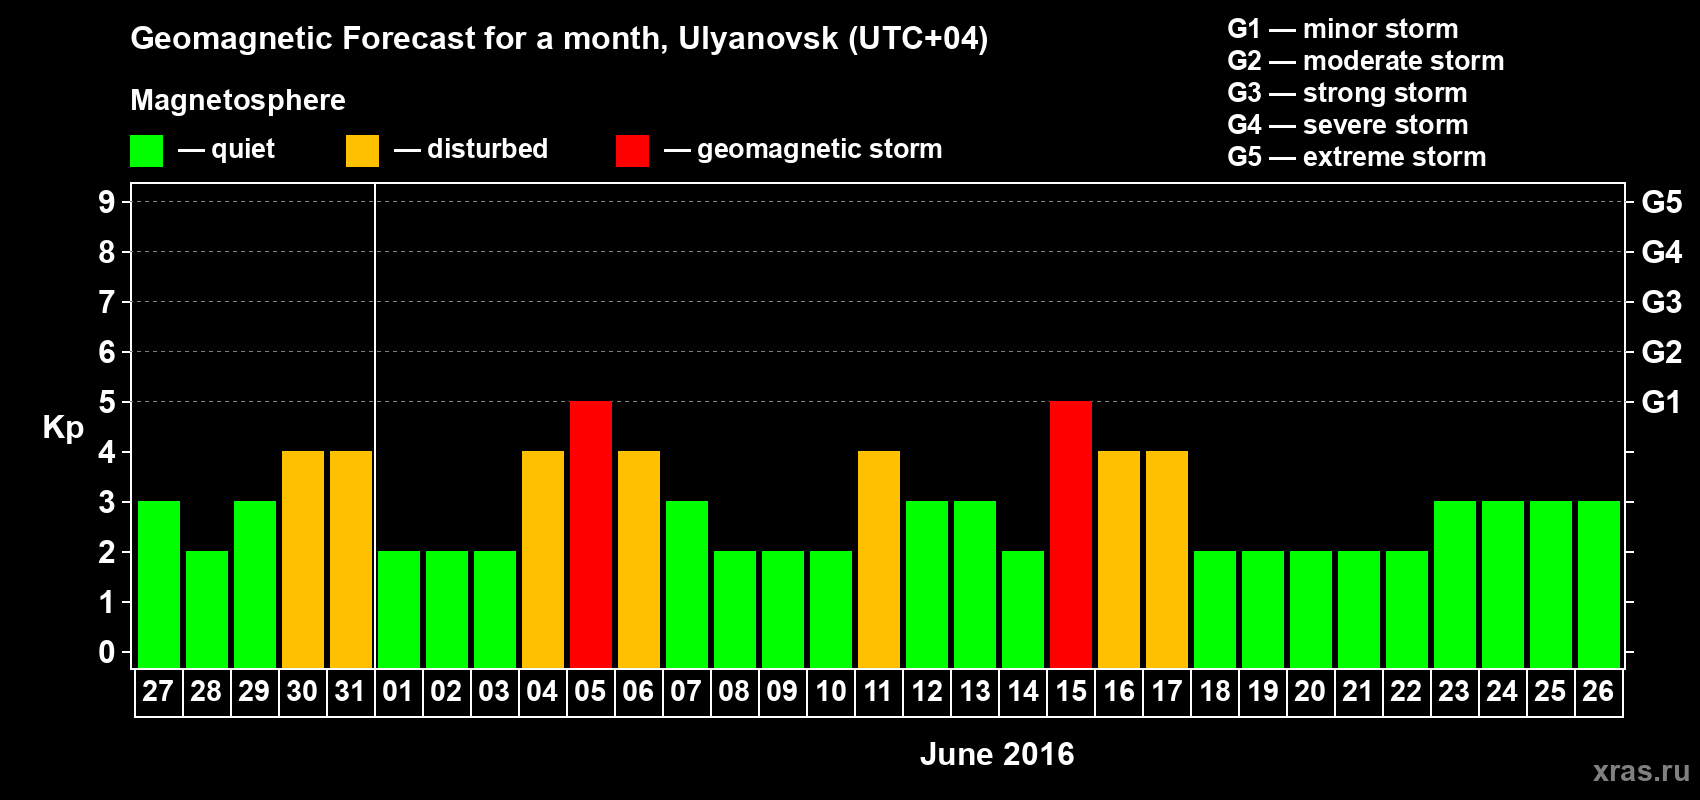Click the red geomagnetic storm legend swatch

pyautogui.click(x=632, y=151)
